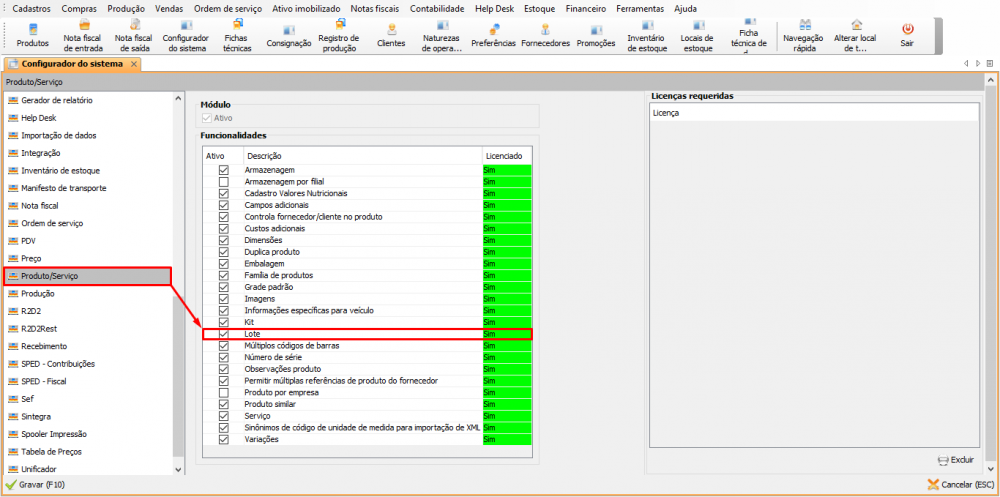Viewport: 1000px width, 497px height.
Task: Open Fichas técnicas from the toolbar
Action: point(237,35)
